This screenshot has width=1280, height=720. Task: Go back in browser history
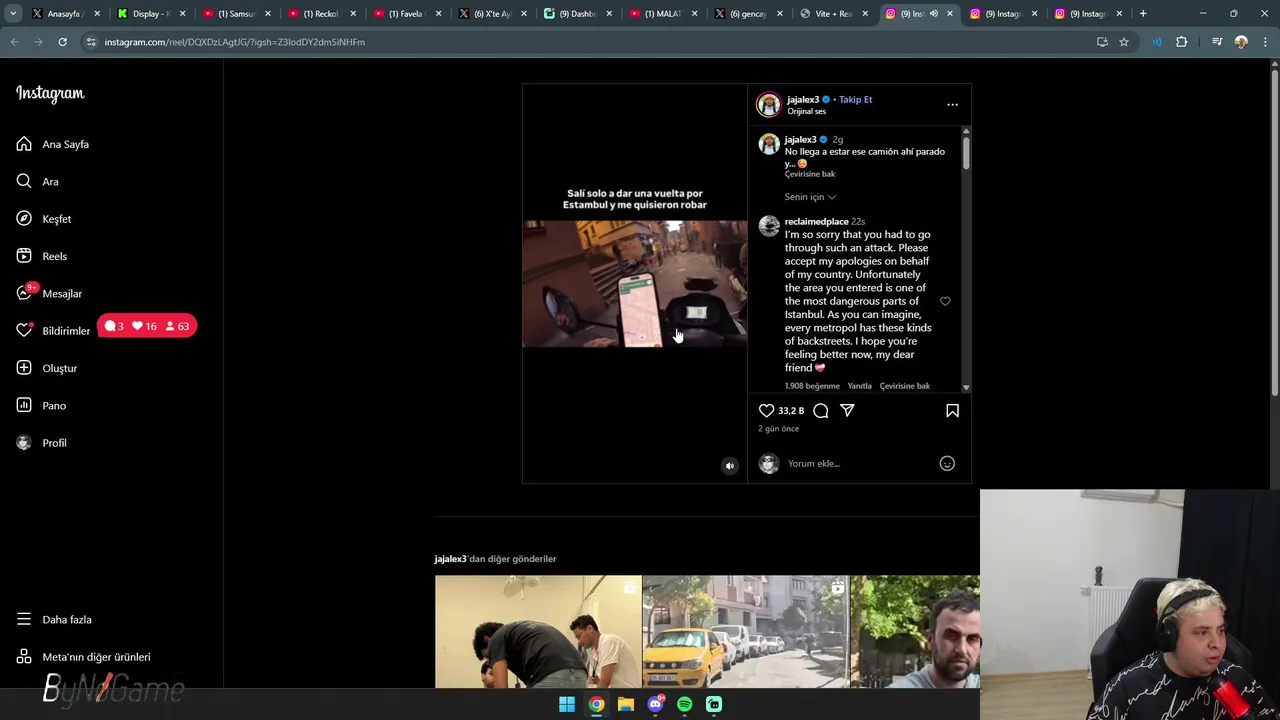[x=14, y=42]
